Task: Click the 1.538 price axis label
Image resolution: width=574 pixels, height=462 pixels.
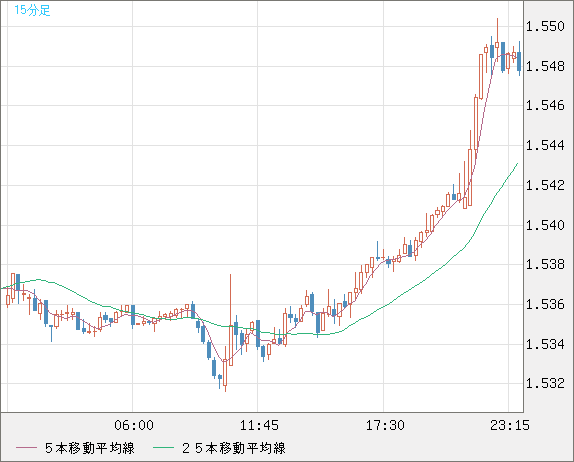Action: click(x=545, y=264)
